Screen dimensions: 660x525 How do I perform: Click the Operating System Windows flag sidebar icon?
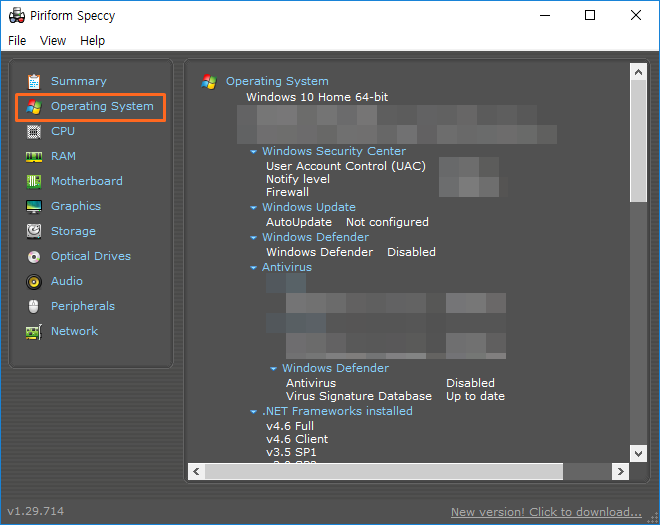(34, 107)
